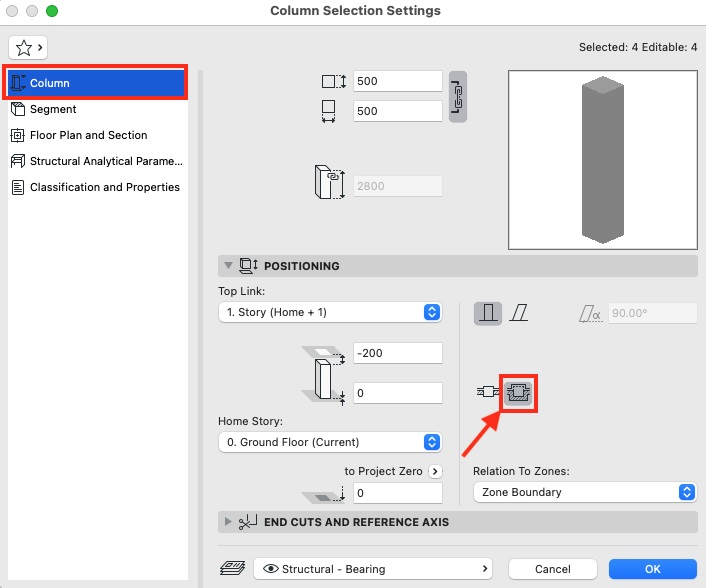The image size is (706, 588).
Task: Click the OK button
Action: 652,569
